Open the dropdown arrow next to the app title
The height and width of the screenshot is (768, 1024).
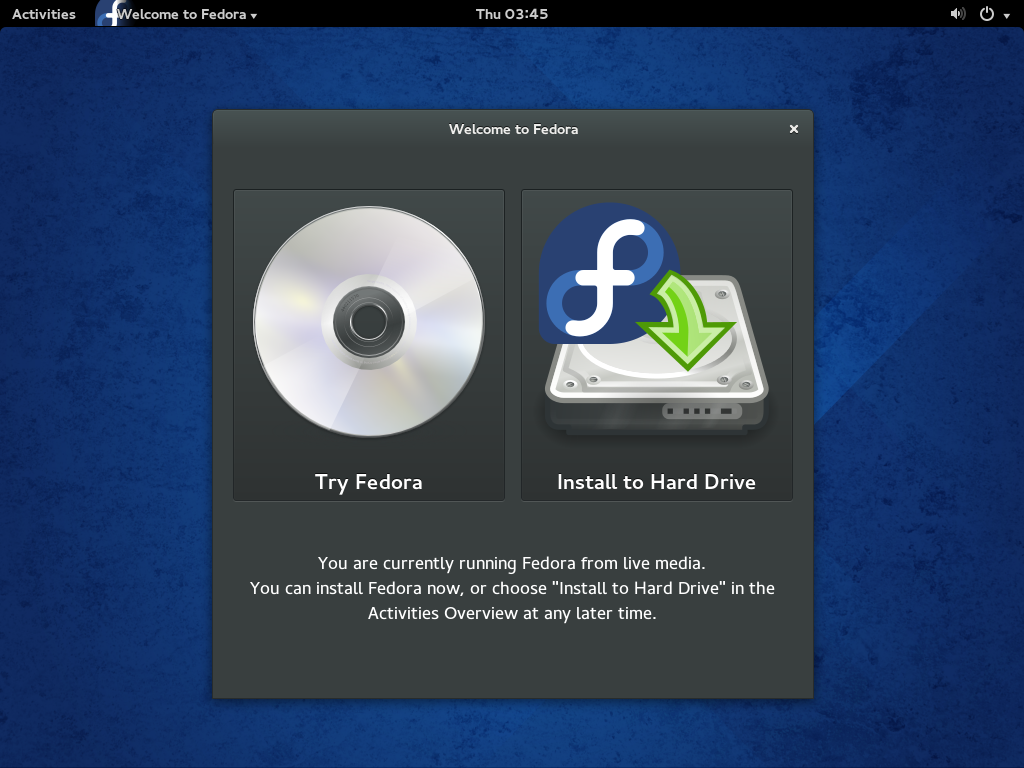coord(254,15)
